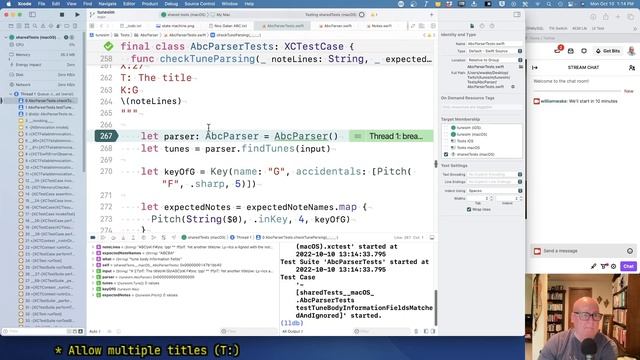Viewport: 640px width, 360px height.
Task: Stop the running test session
Action: tap(62, 14)
